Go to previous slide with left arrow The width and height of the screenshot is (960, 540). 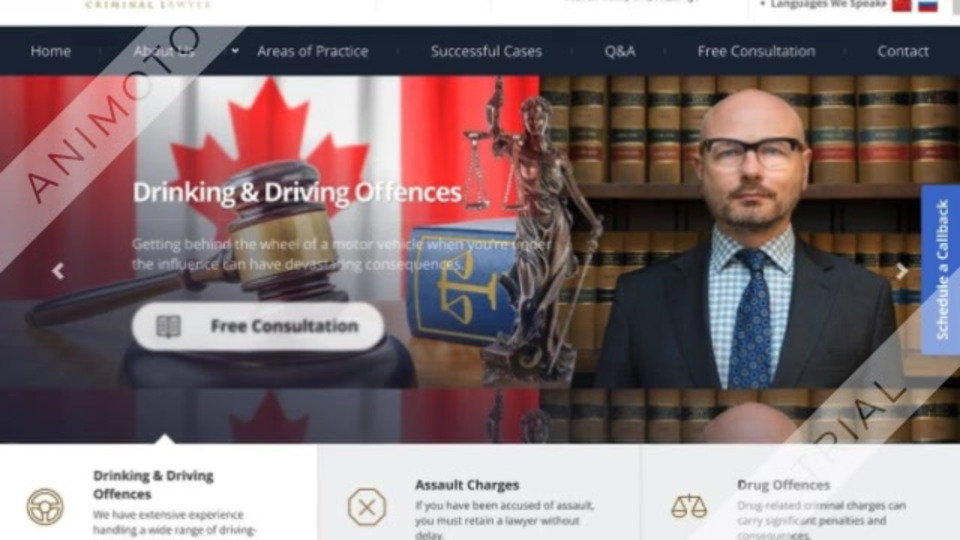pos(58,271)
